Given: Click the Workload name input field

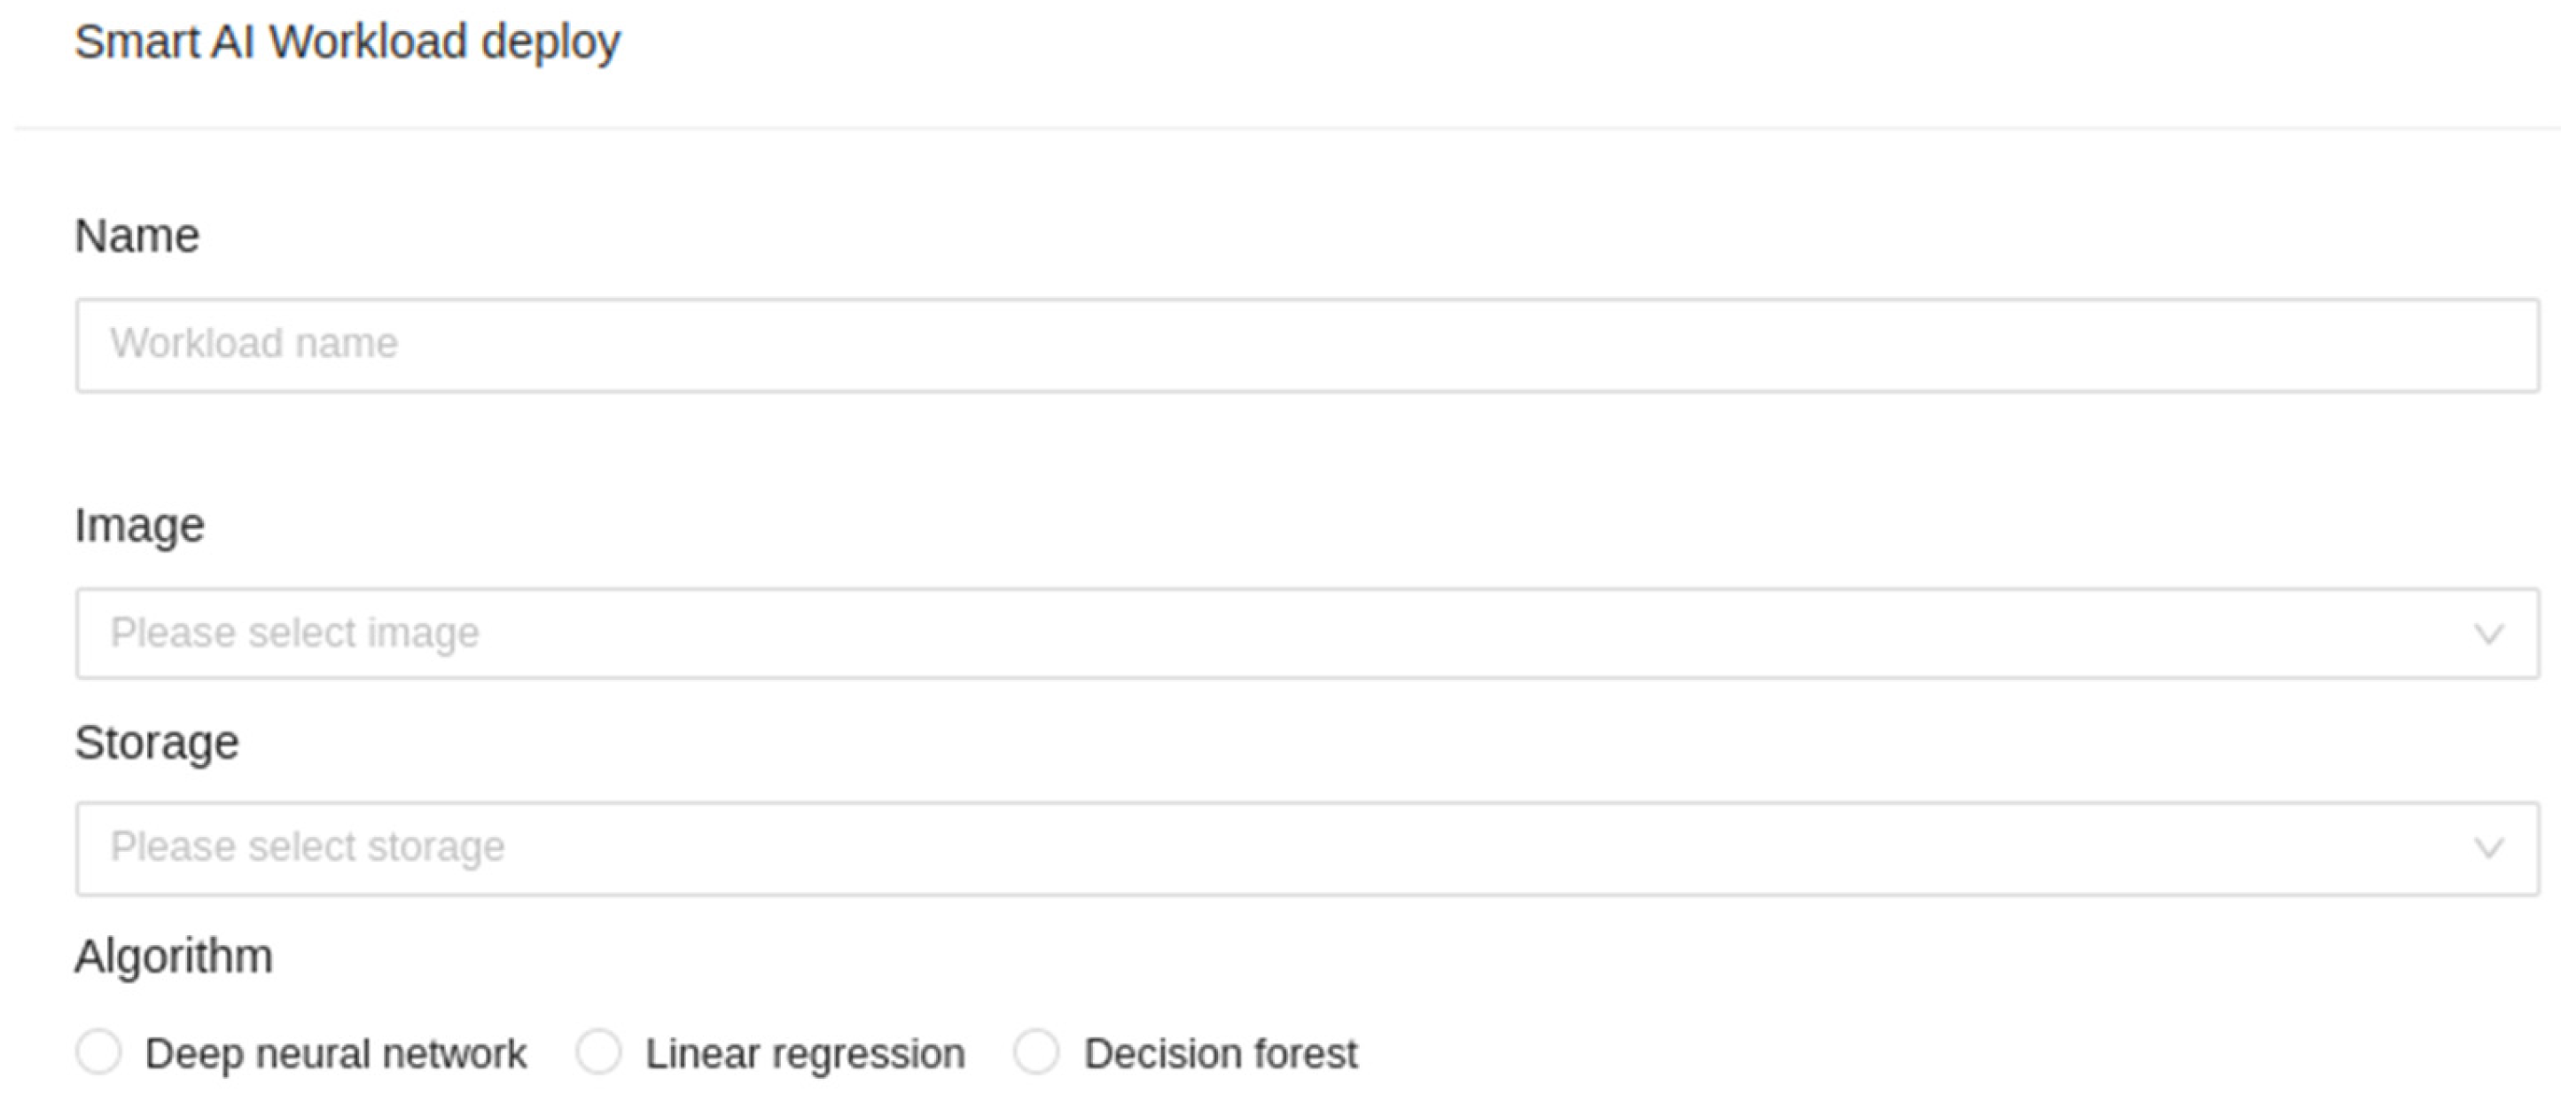Looking at the screenshot, I should click(x=1306, y=345).
